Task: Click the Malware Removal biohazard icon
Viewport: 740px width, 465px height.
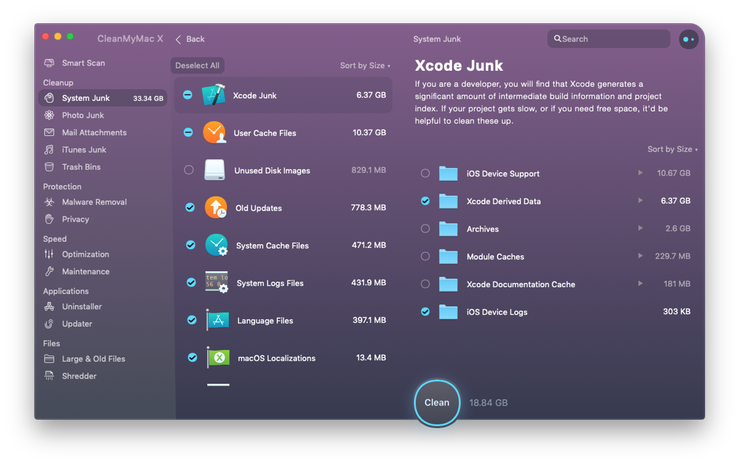Action: click(49, 202)
